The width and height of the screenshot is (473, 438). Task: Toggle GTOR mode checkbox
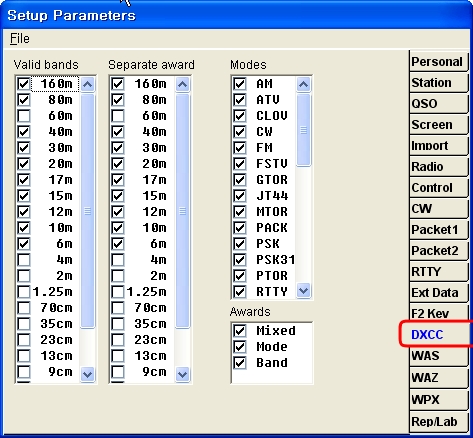(x=240, y=180)
